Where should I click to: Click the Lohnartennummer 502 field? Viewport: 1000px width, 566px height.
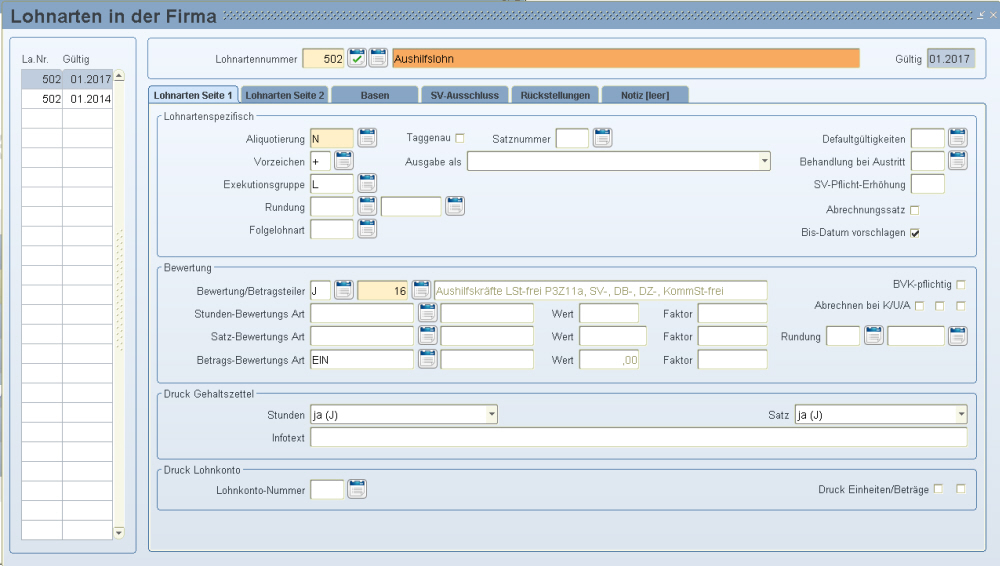pos(323,59)
